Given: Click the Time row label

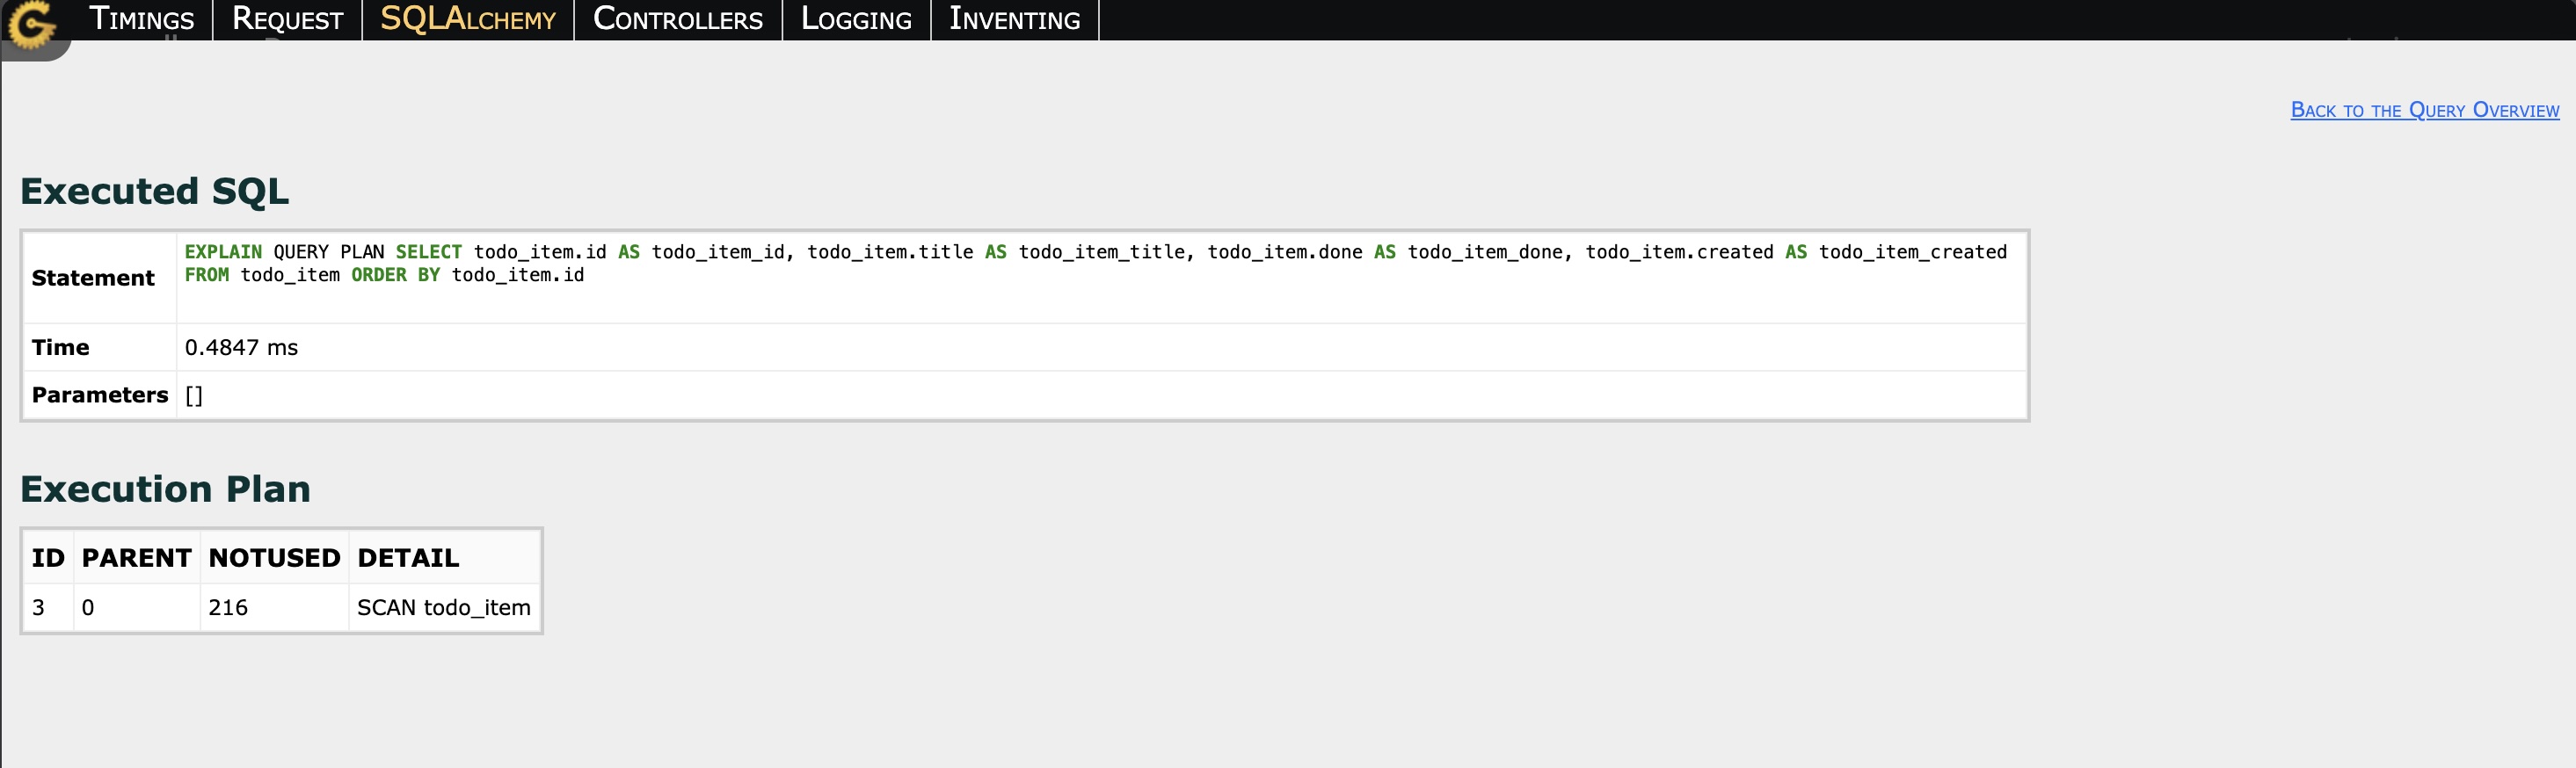Looking at the screenshot, I should click(60, 347).
